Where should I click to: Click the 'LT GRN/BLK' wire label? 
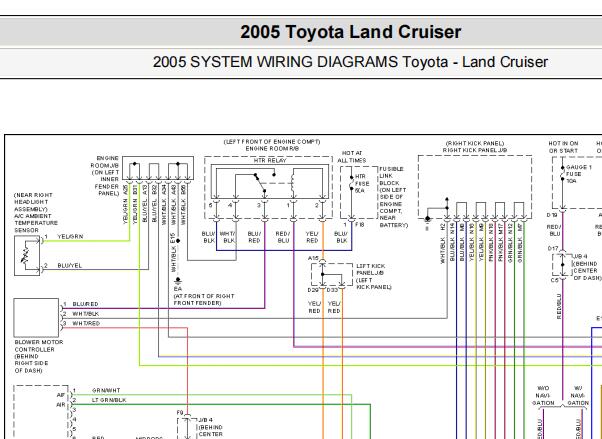(x=109, y=400)
